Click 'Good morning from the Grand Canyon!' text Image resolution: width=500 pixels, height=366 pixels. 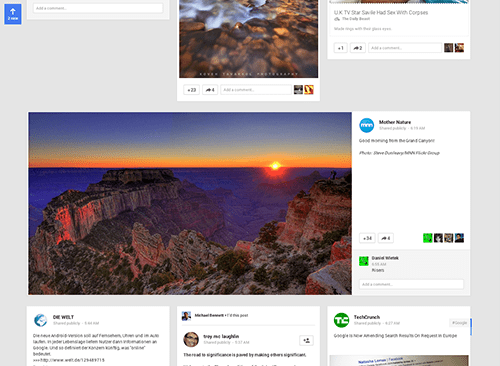click(x=397, y=141)
